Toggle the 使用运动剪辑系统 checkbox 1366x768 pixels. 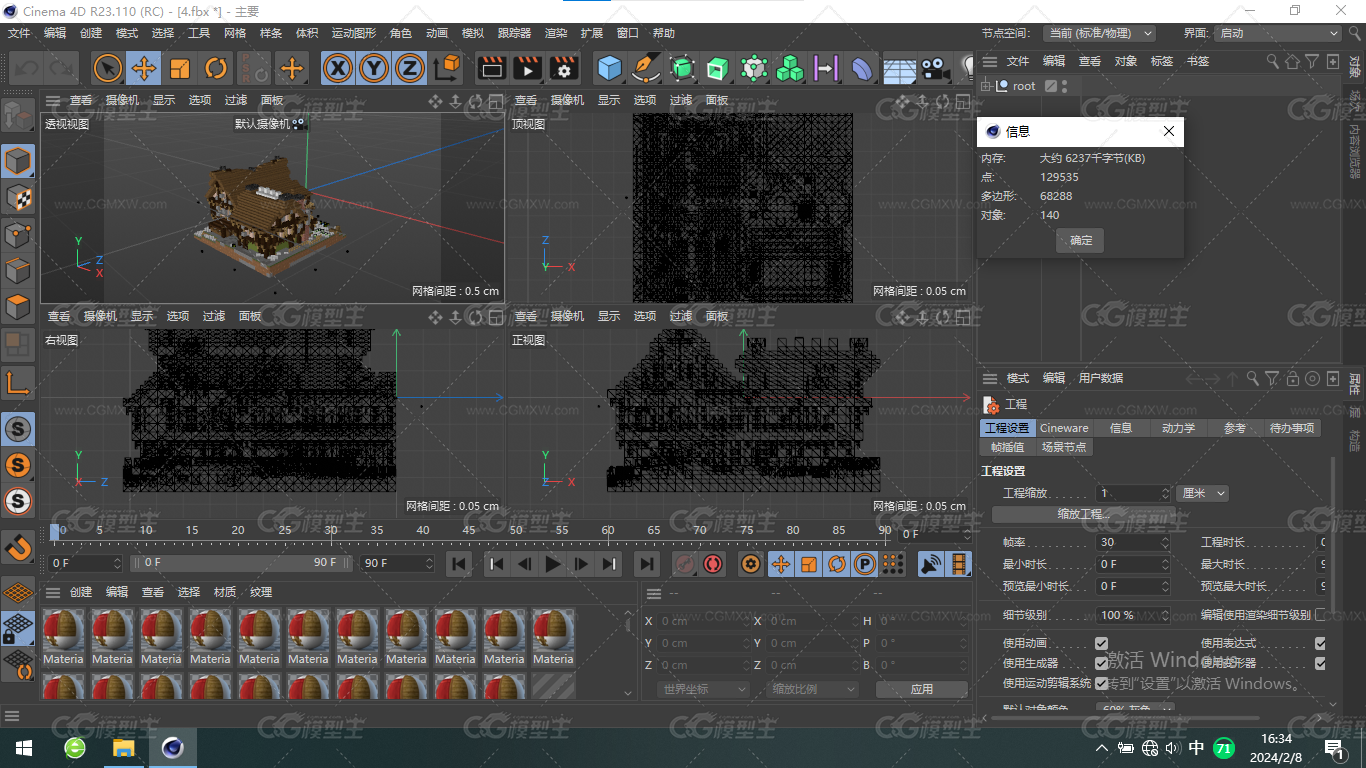[1101, 684]
